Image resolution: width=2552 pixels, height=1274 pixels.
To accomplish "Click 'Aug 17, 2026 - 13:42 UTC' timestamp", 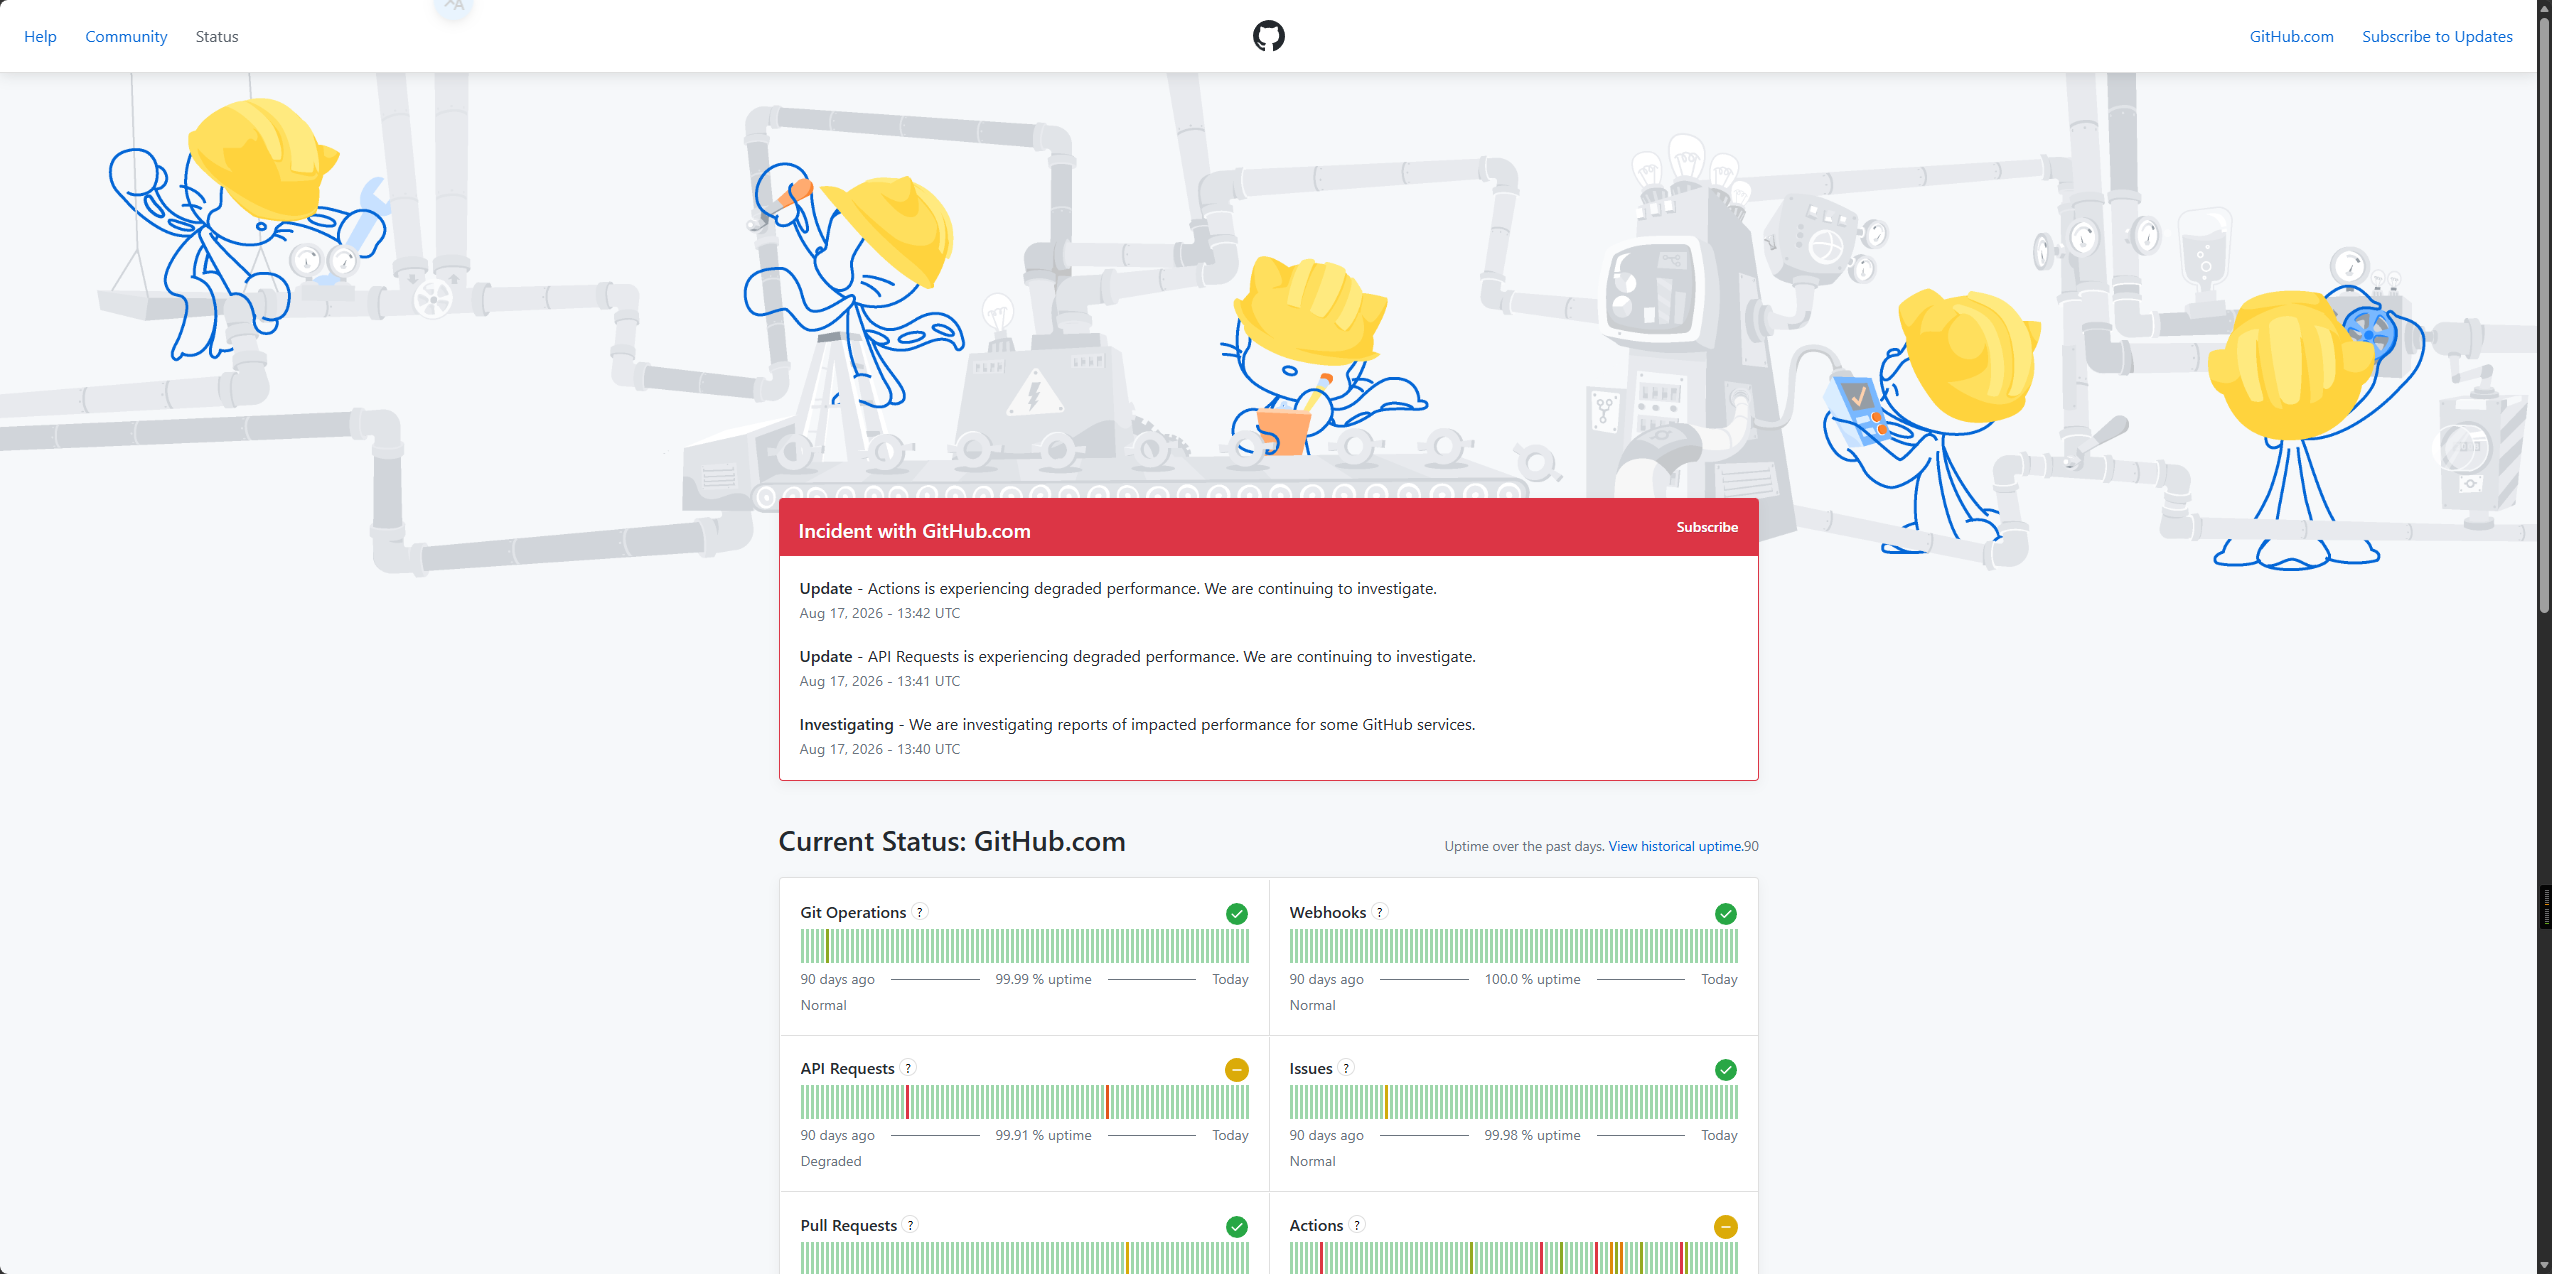I will click(879, 613).
